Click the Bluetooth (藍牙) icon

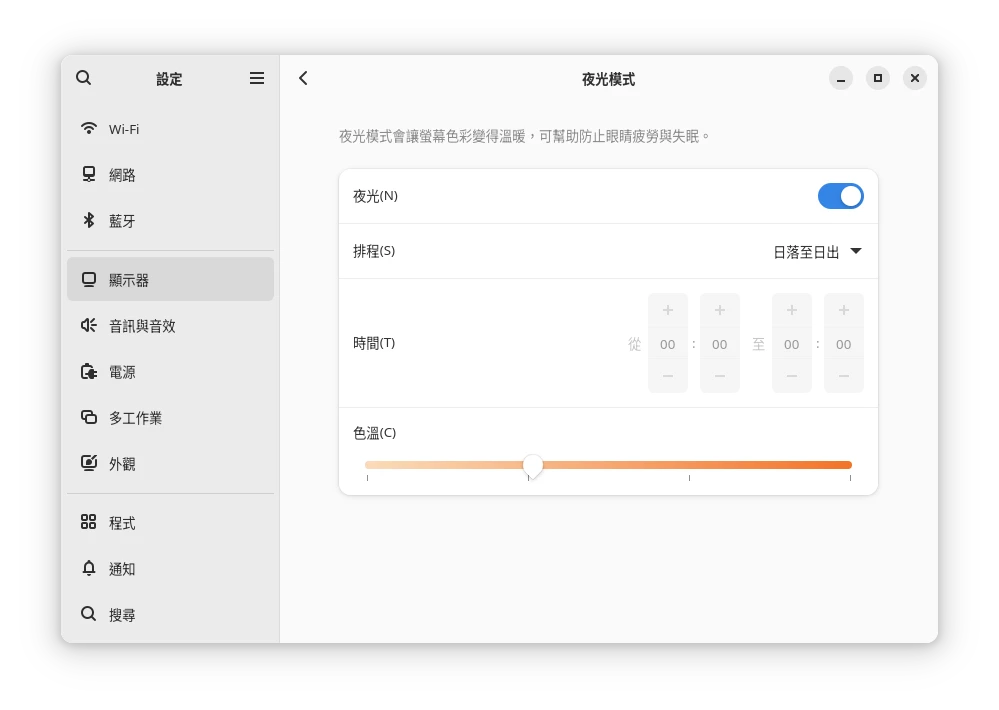point(89,221)
